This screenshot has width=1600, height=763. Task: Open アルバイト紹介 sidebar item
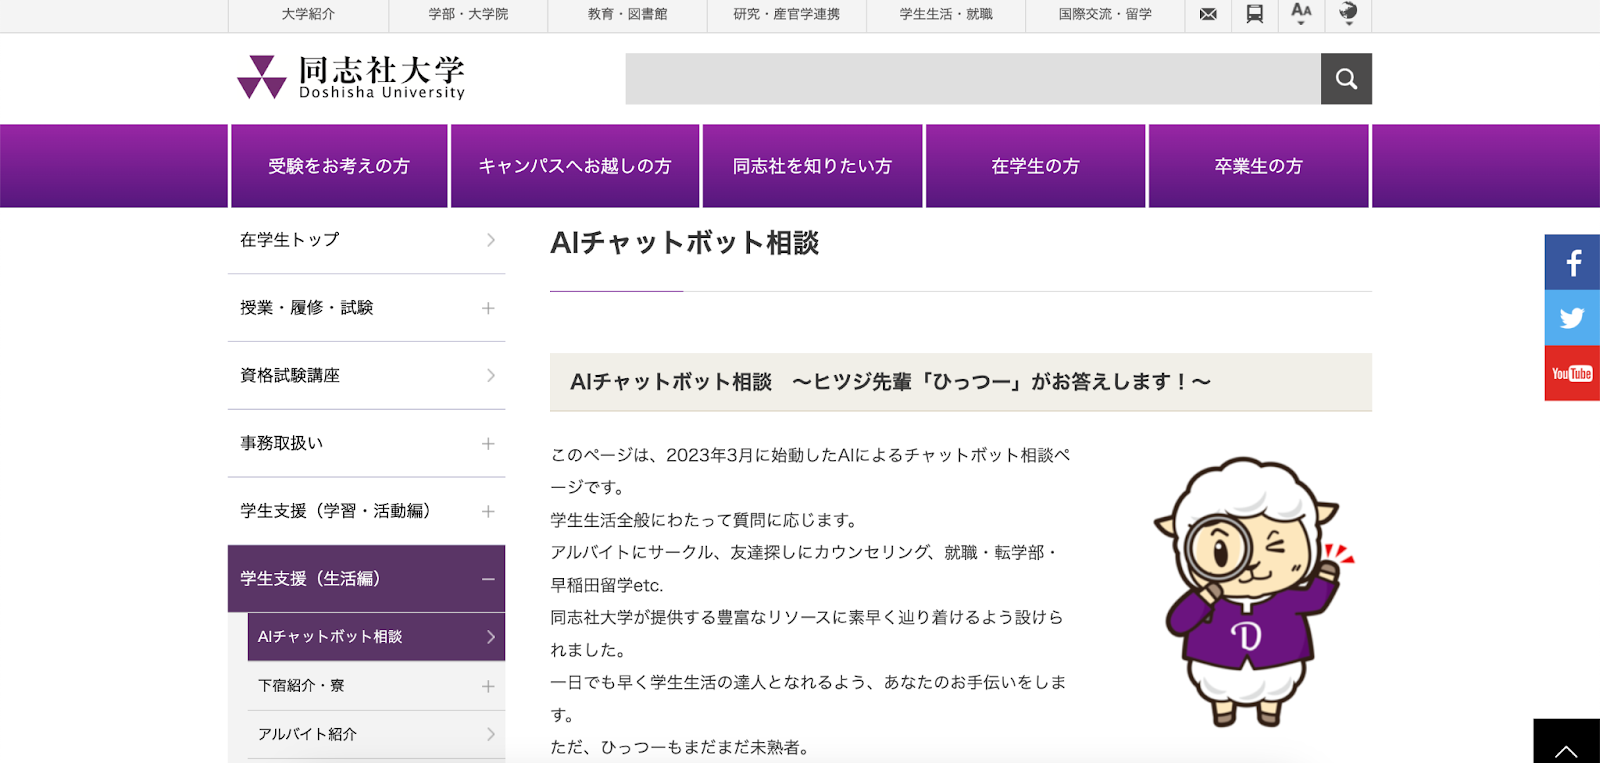(376, 734)
